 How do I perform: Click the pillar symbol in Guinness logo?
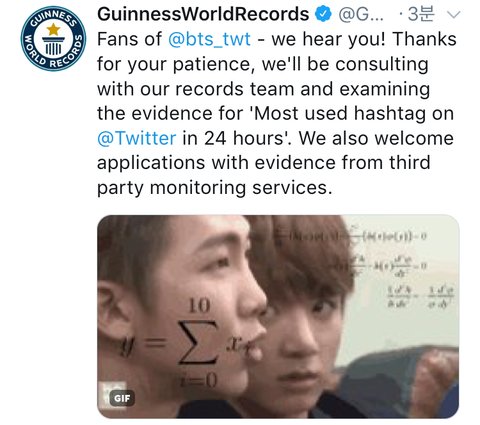53,46
